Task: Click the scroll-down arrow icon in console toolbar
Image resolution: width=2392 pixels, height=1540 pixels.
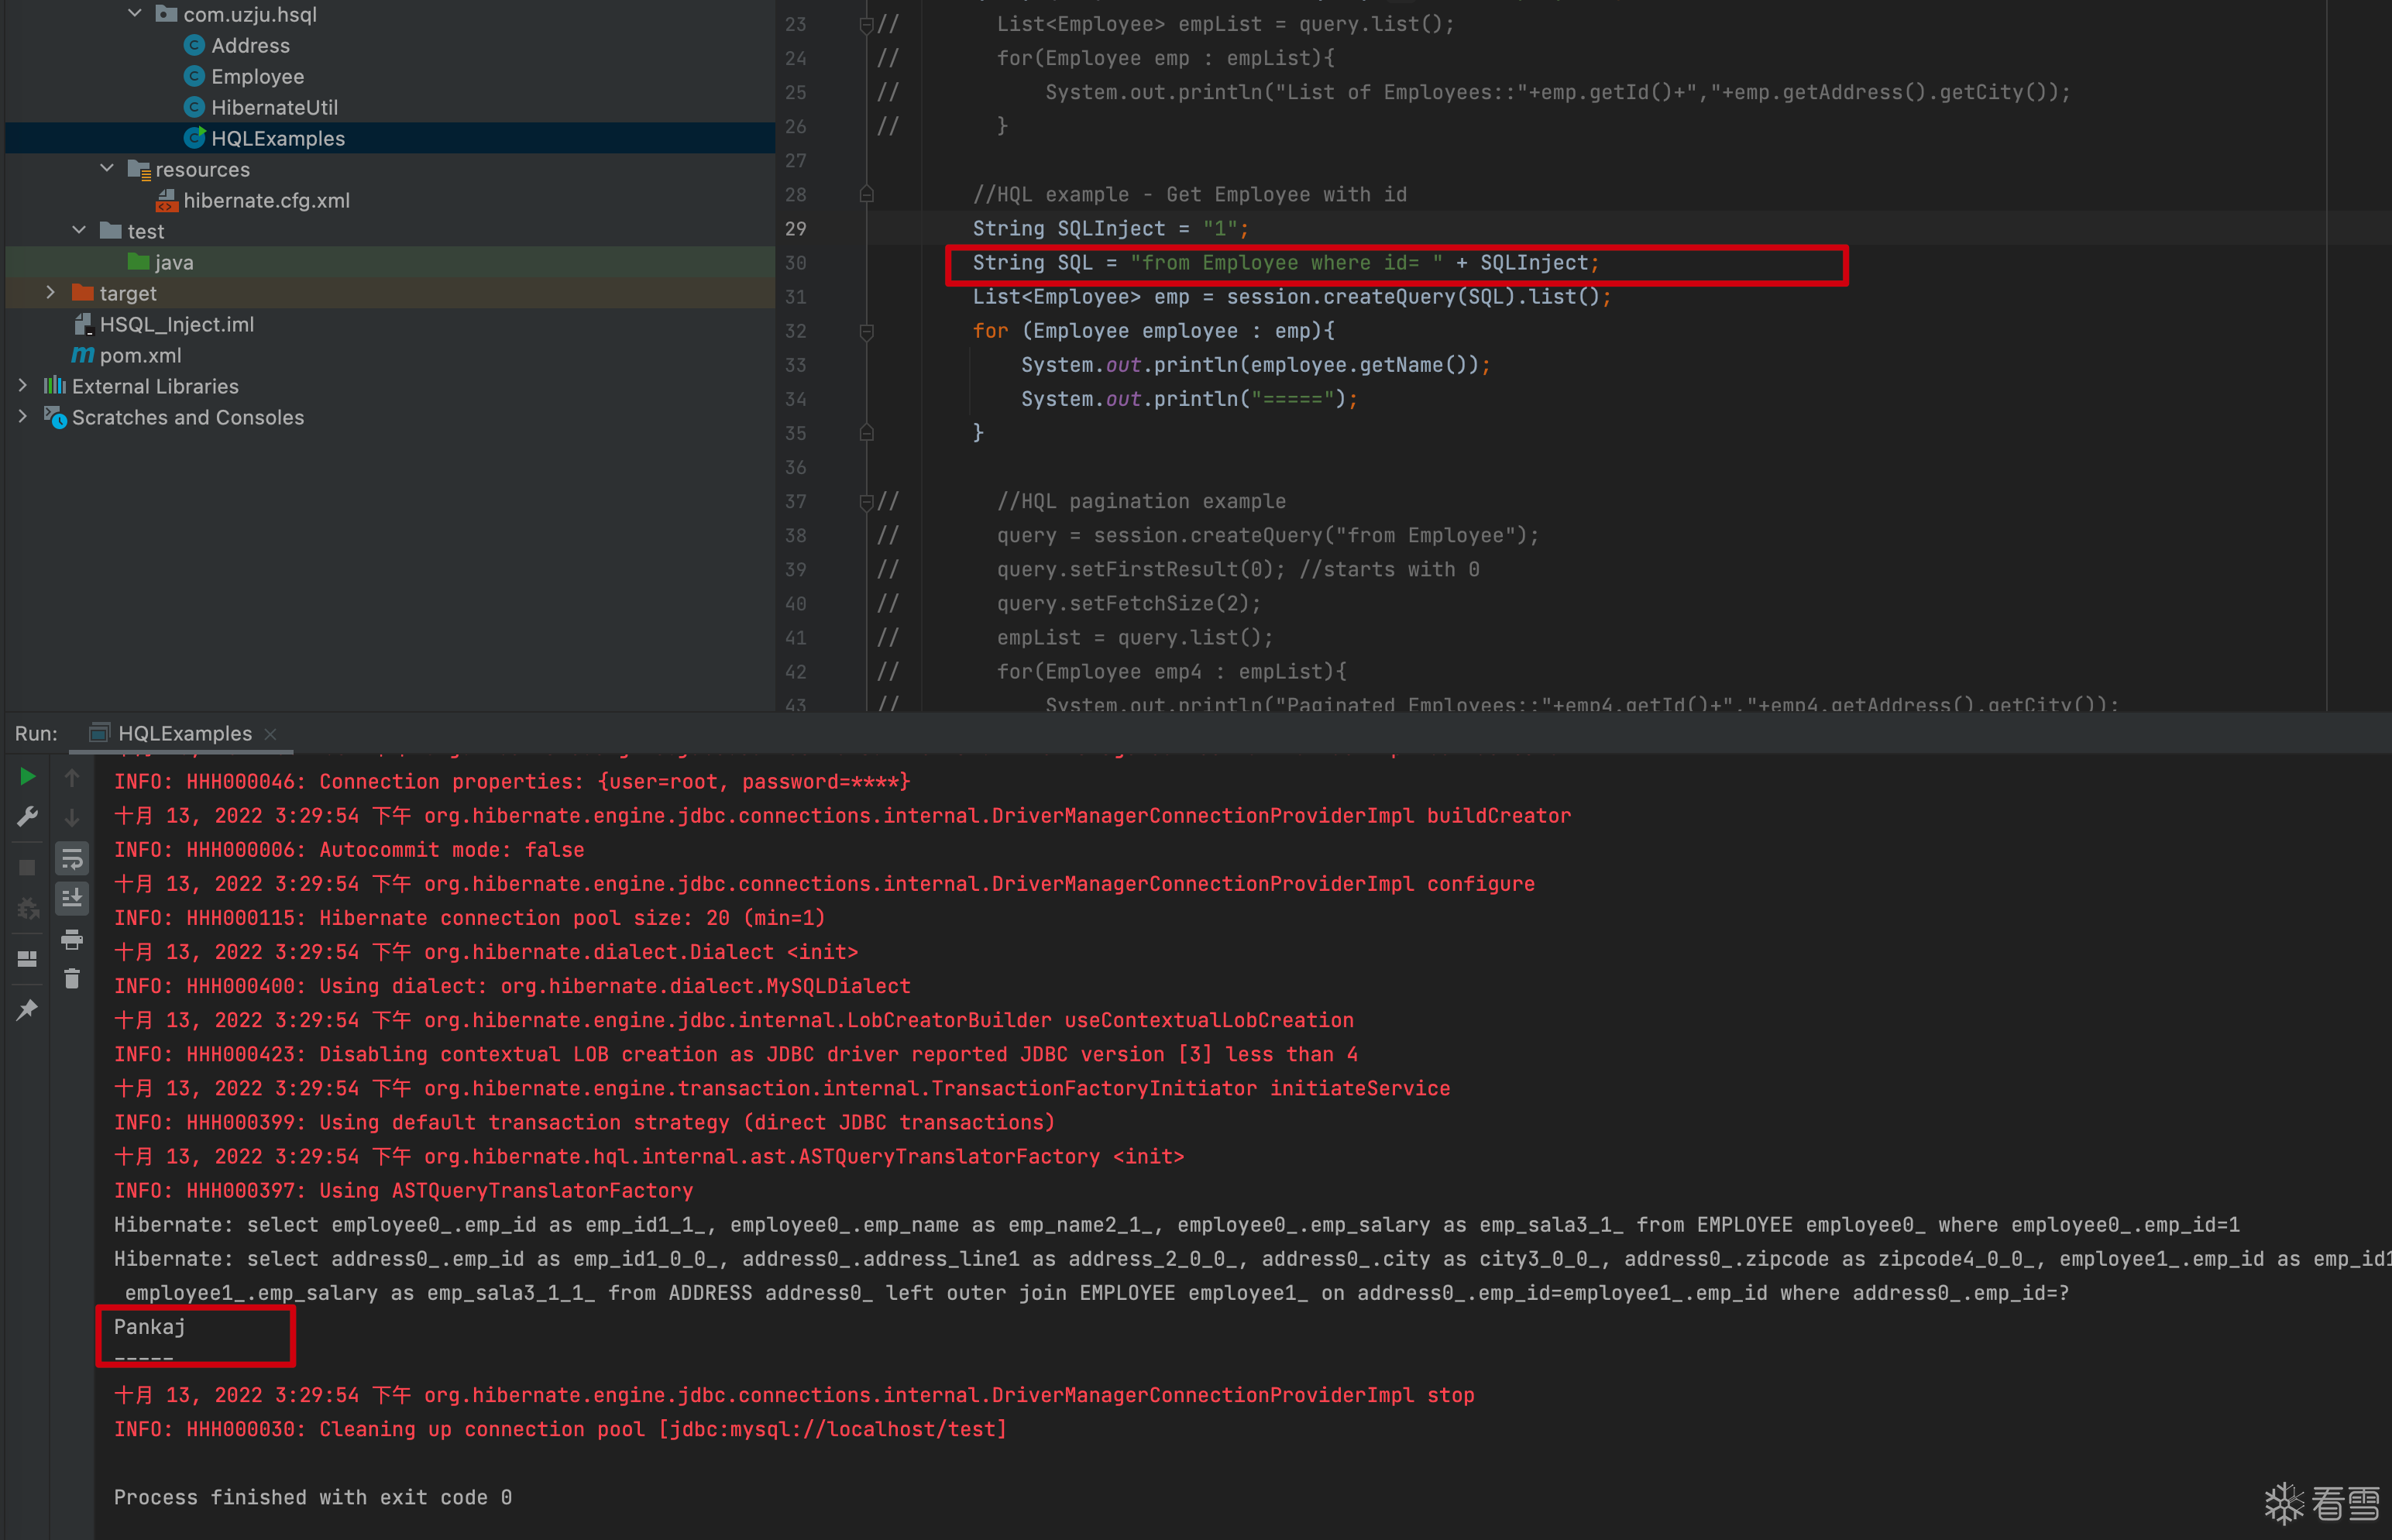Action: [x=72, y=817]
